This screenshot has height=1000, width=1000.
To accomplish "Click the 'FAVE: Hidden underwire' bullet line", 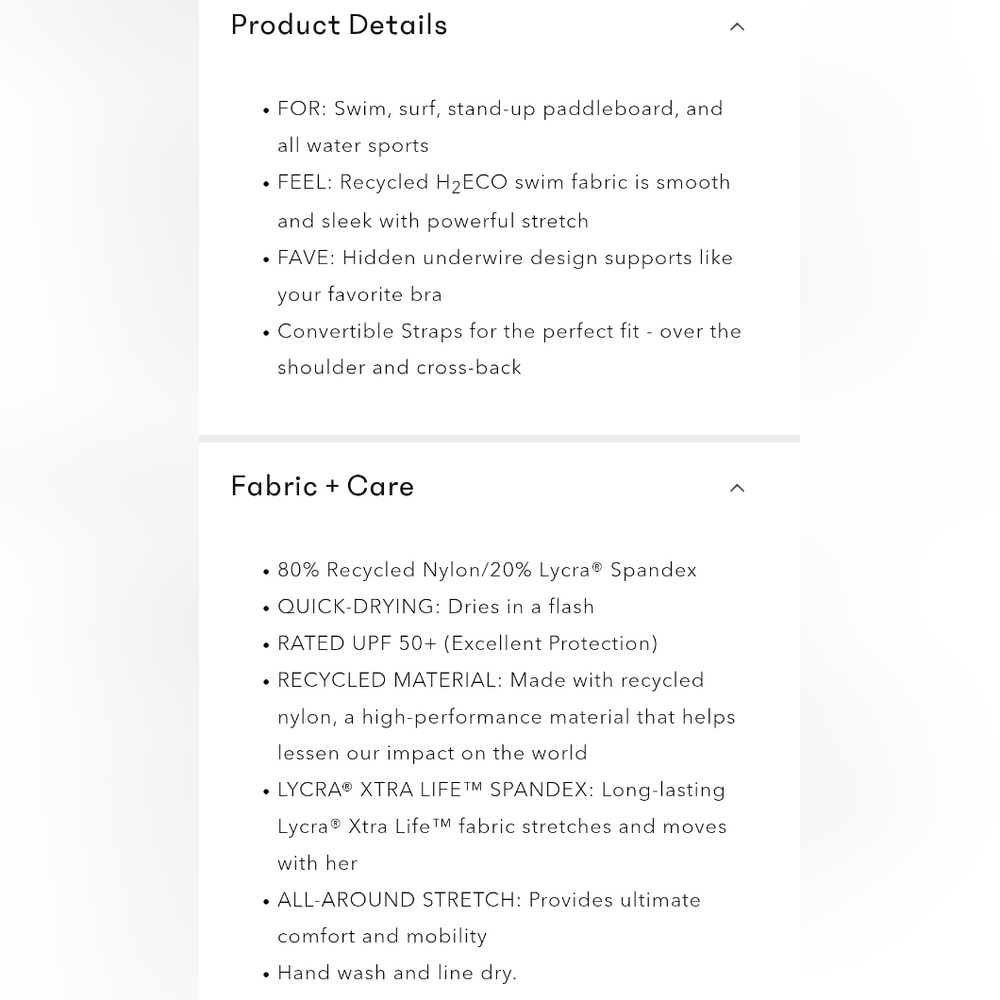I will pos(505,258).
